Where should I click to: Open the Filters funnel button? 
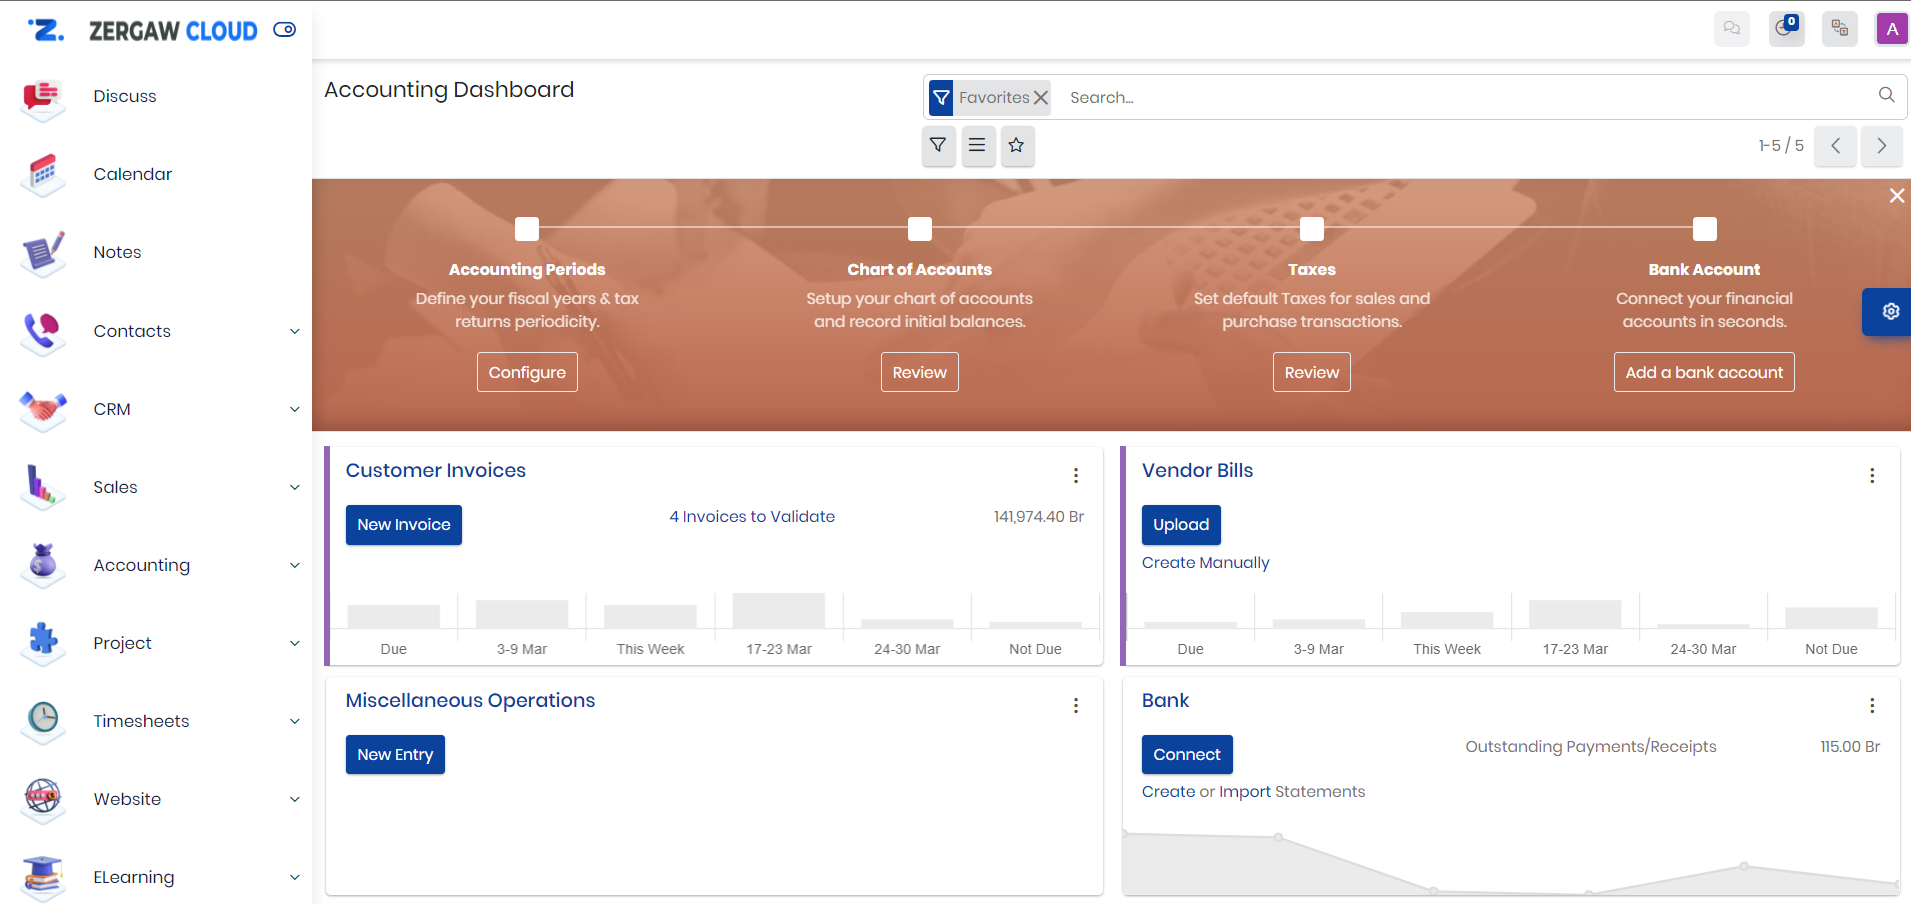(x=938, y=146)
